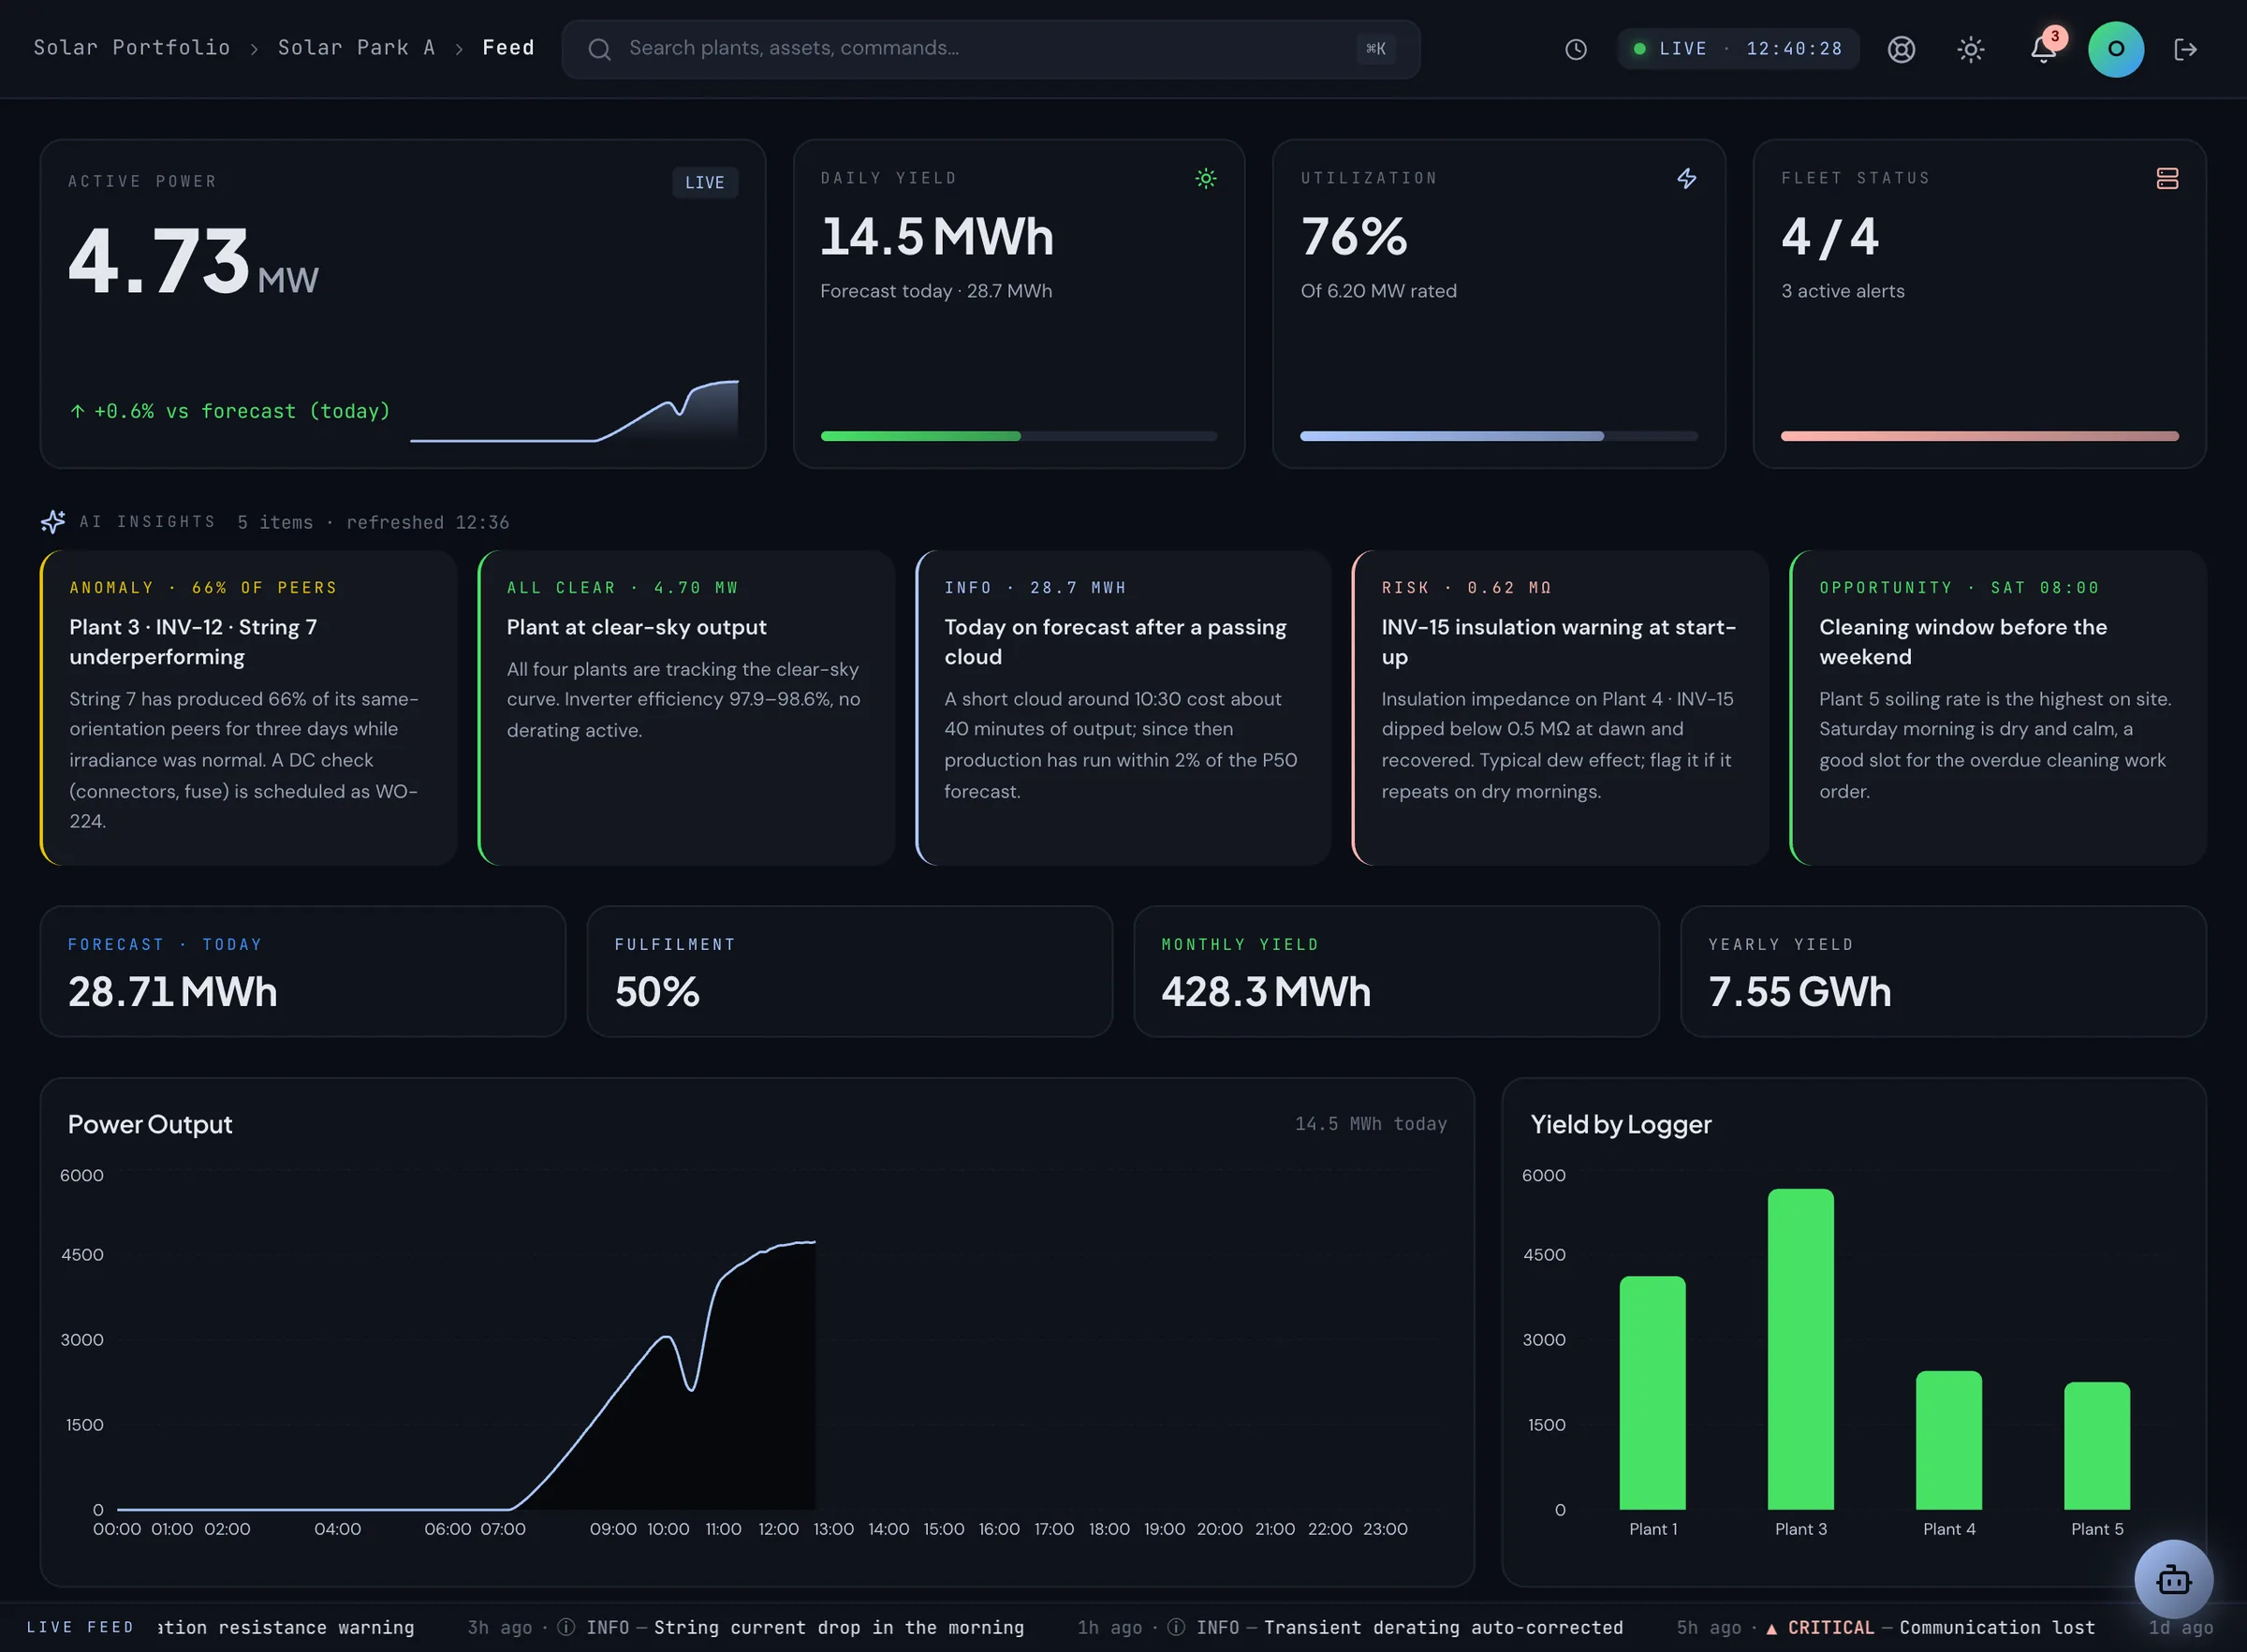Click '14.5 MWh today' chart label

[x=1370, y=1124]
